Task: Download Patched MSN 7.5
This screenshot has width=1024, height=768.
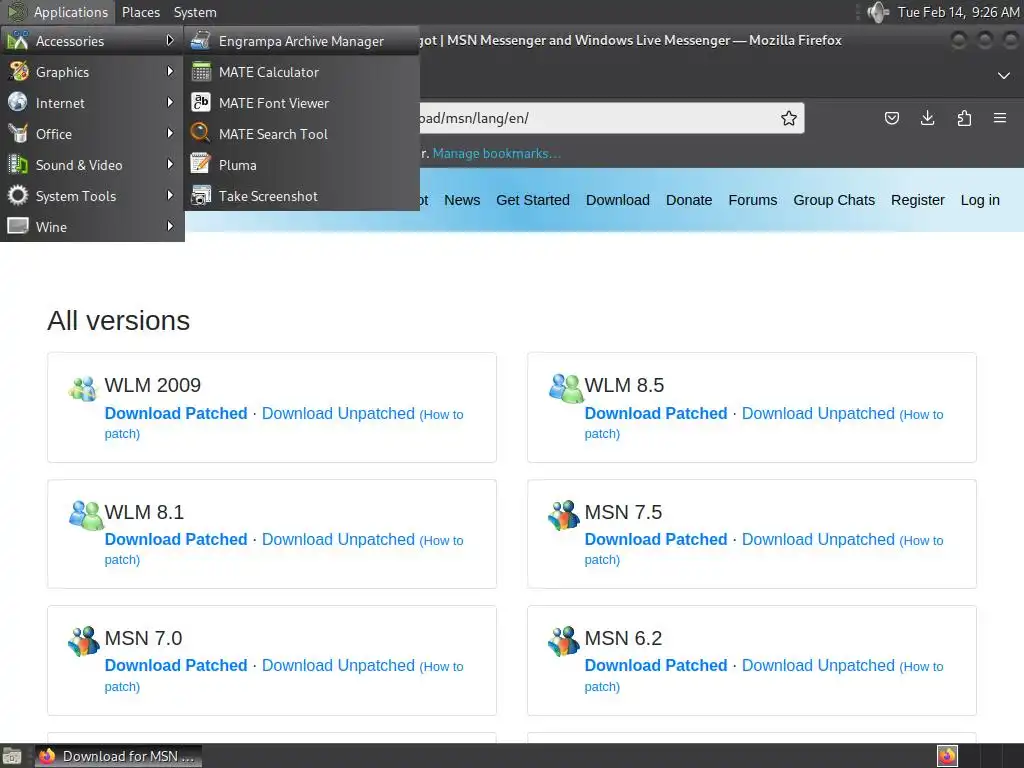Action: 656,539
